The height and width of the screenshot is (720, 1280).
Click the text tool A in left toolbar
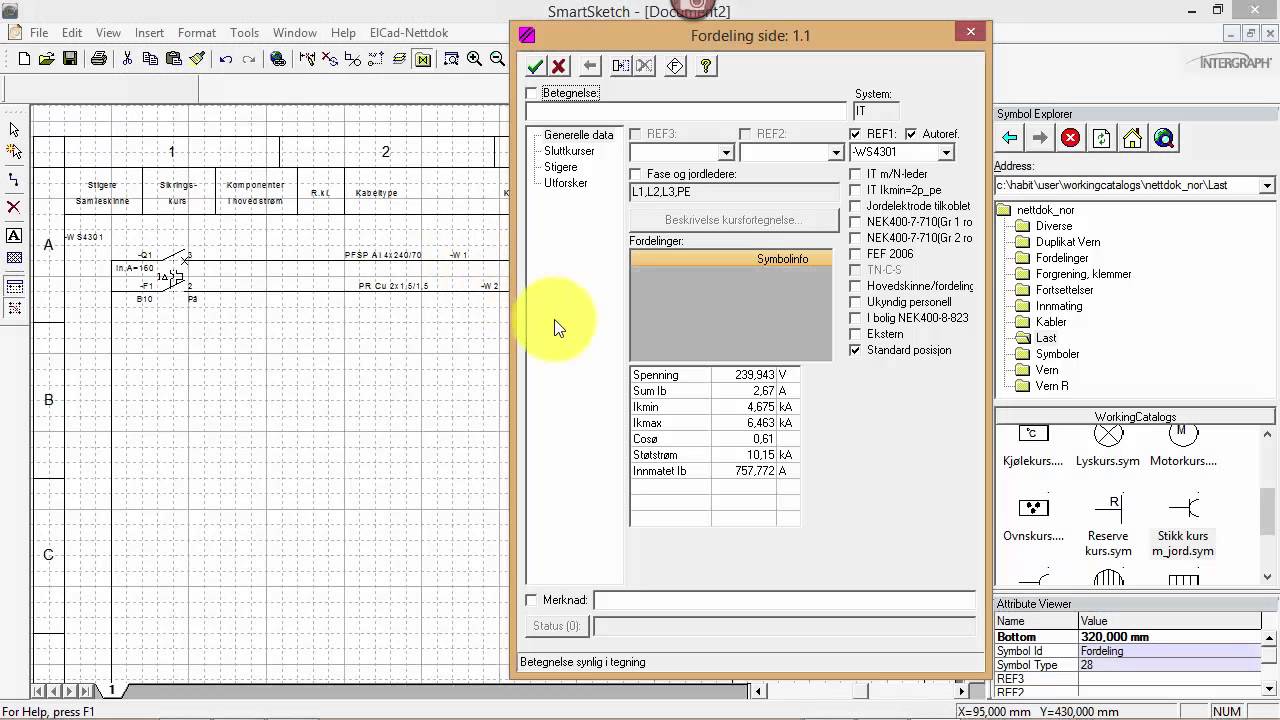tap(14, 236)
